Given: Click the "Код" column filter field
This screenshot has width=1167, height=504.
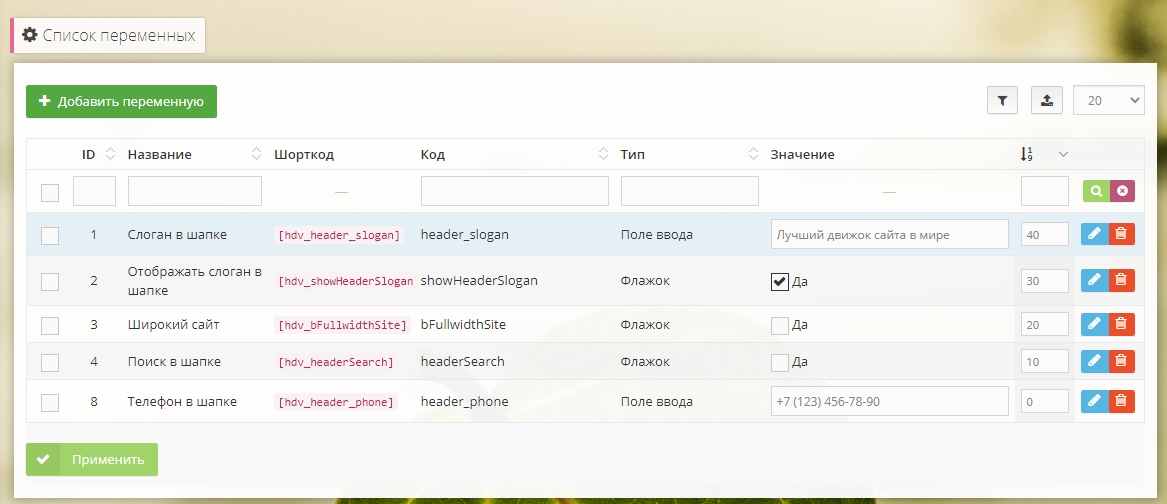Looking at the screenshot, I should (514, 191).
